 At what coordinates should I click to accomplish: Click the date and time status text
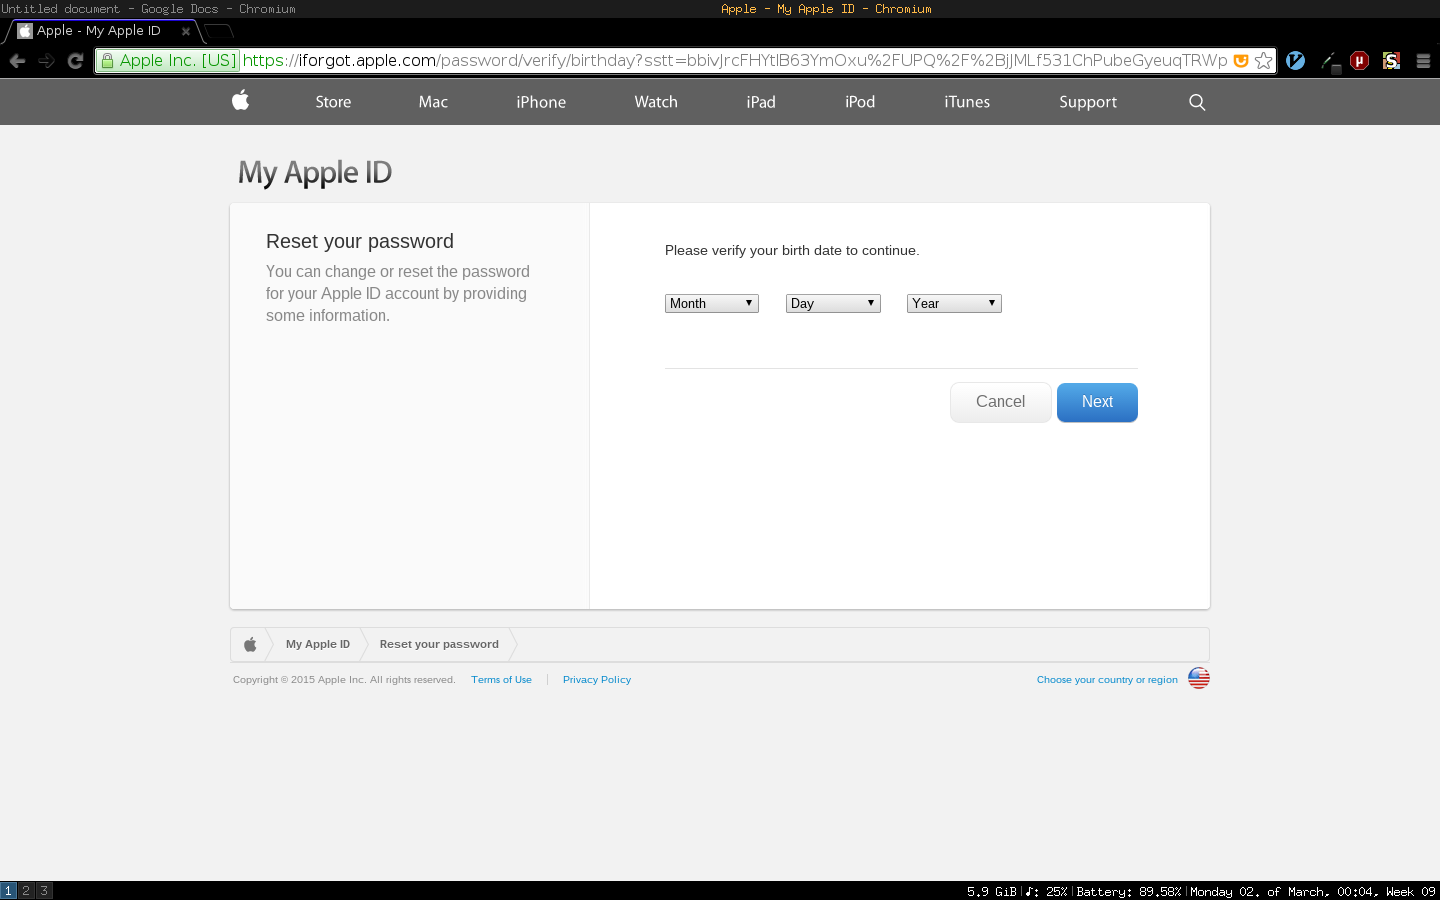click(1313, 892)
